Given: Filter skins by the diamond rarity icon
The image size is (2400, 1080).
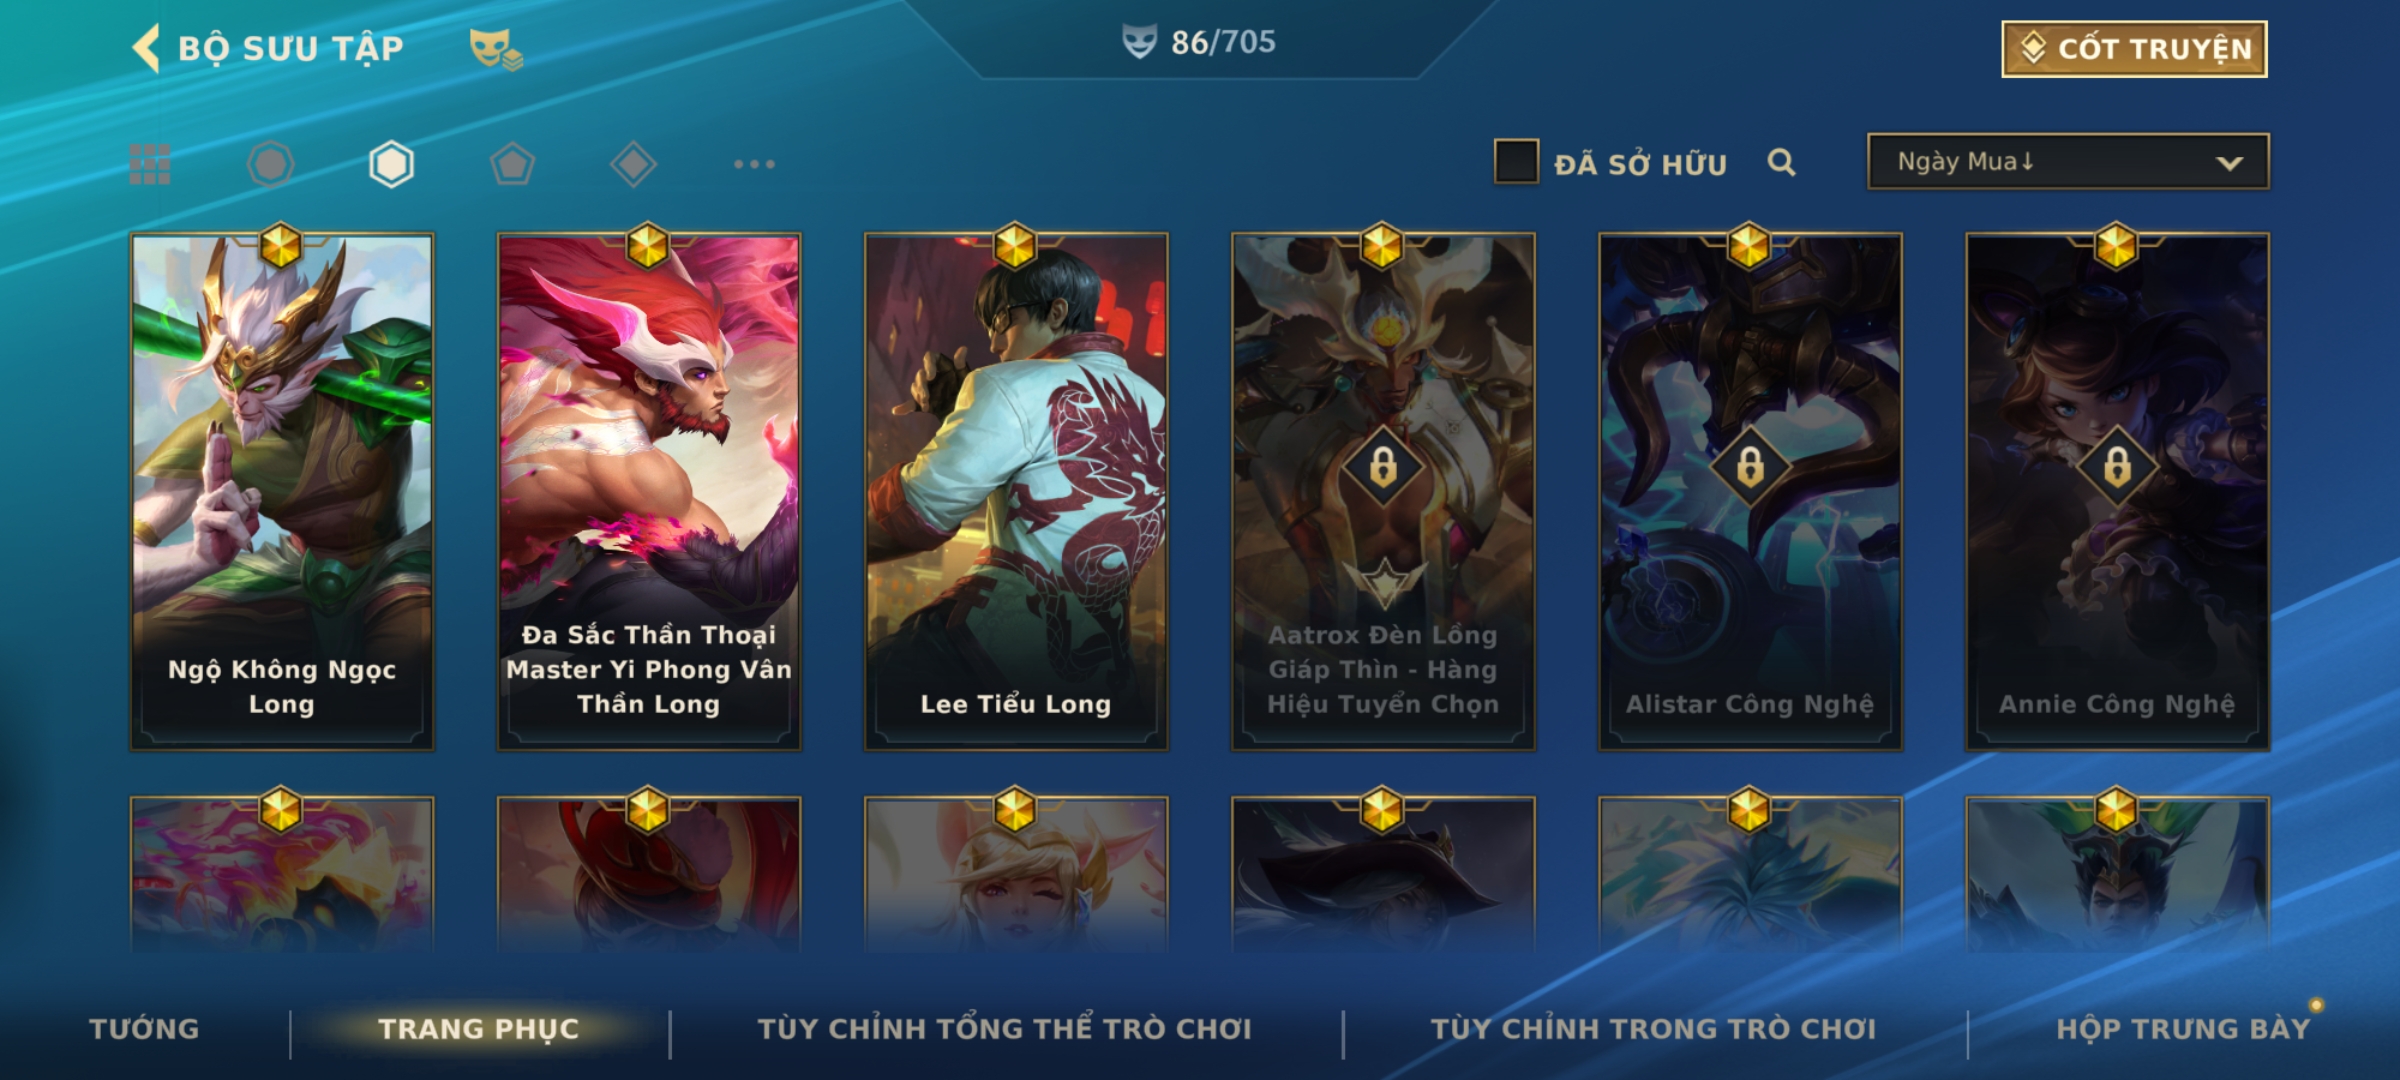Looking at the screenshot, I should [x=633, y=164].
